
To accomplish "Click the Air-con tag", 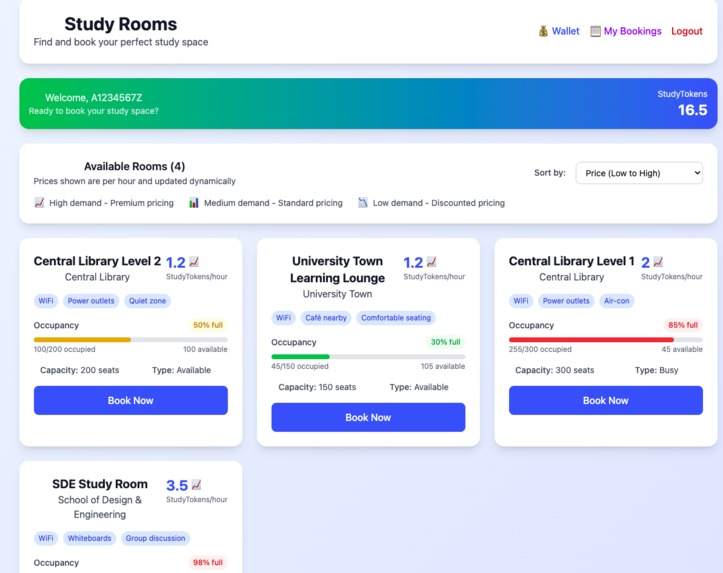I will coord(616,301).
